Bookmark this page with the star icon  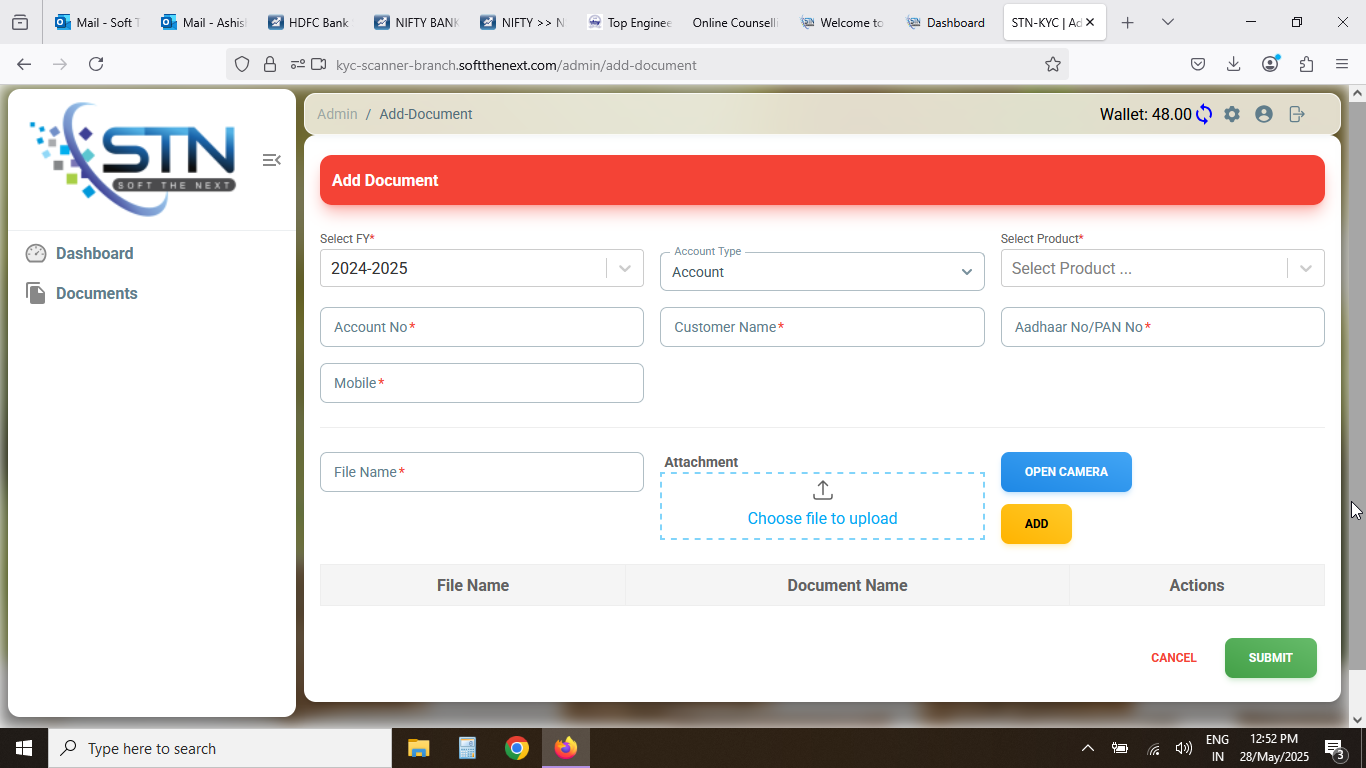tap(1052, 64)
